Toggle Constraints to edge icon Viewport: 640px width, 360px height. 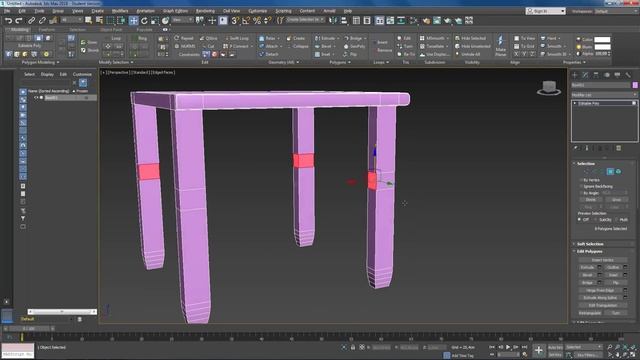tap(215, 54)
